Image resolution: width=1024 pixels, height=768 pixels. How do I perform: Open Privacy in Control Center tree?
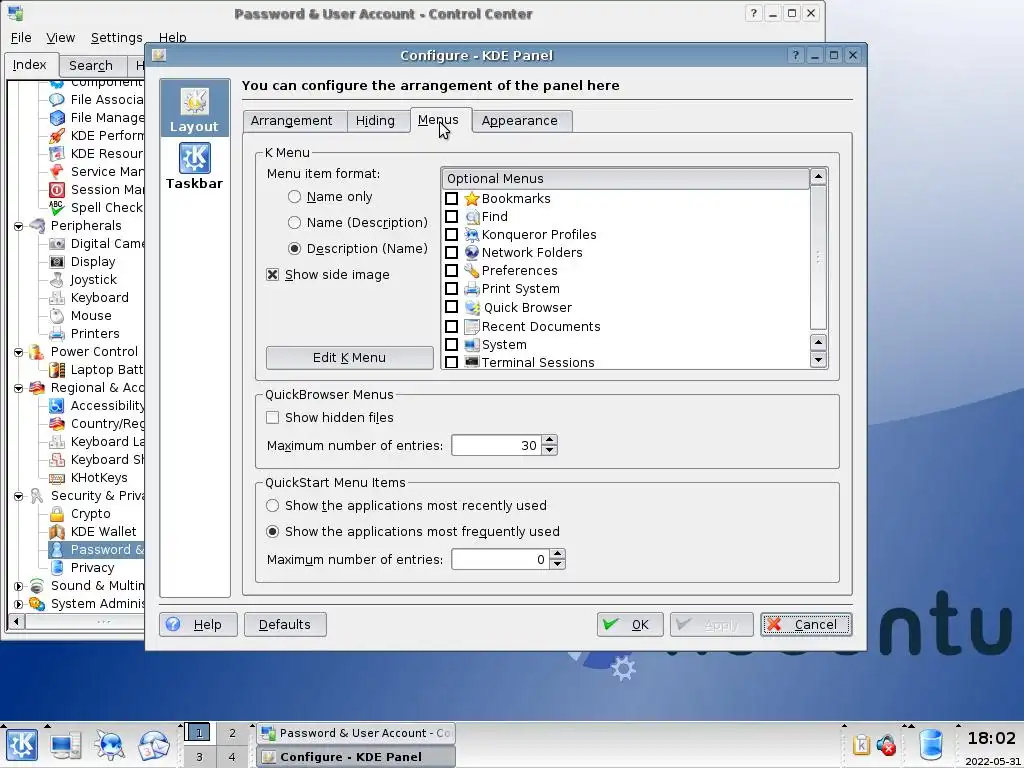point(92,568)
